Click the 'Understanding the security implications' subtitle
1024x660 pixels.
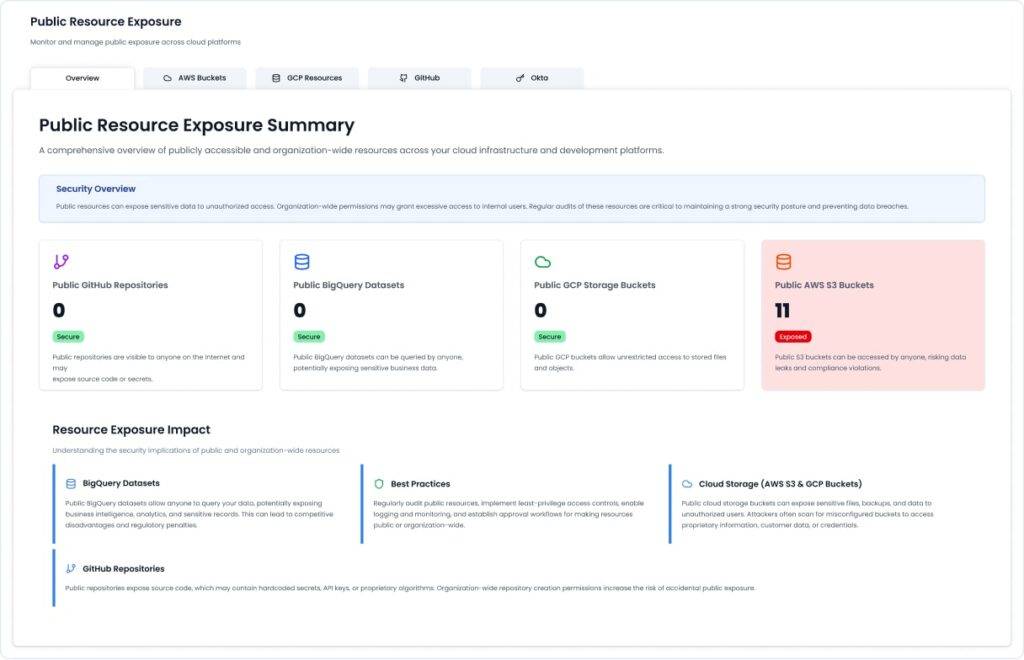click(x=196, y=450)
